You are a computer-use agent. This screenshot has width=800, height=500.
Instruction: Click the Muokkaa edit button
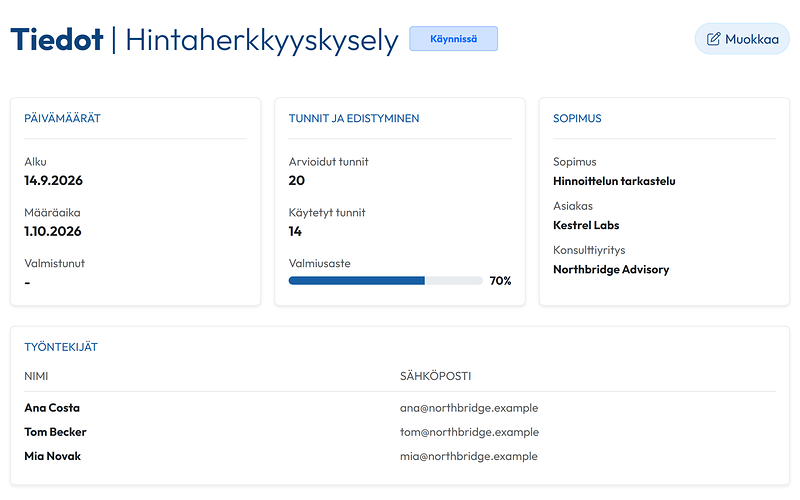point(742,39)
